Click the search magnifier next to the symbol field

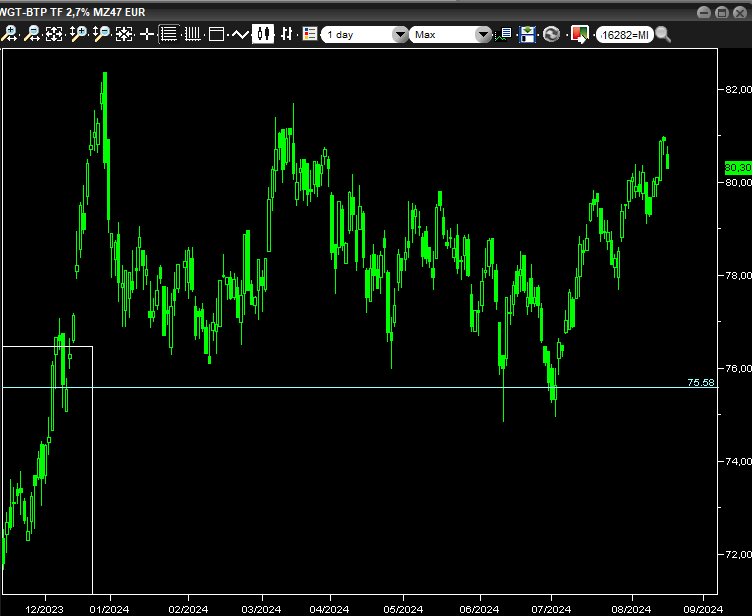tap(663, 34)
